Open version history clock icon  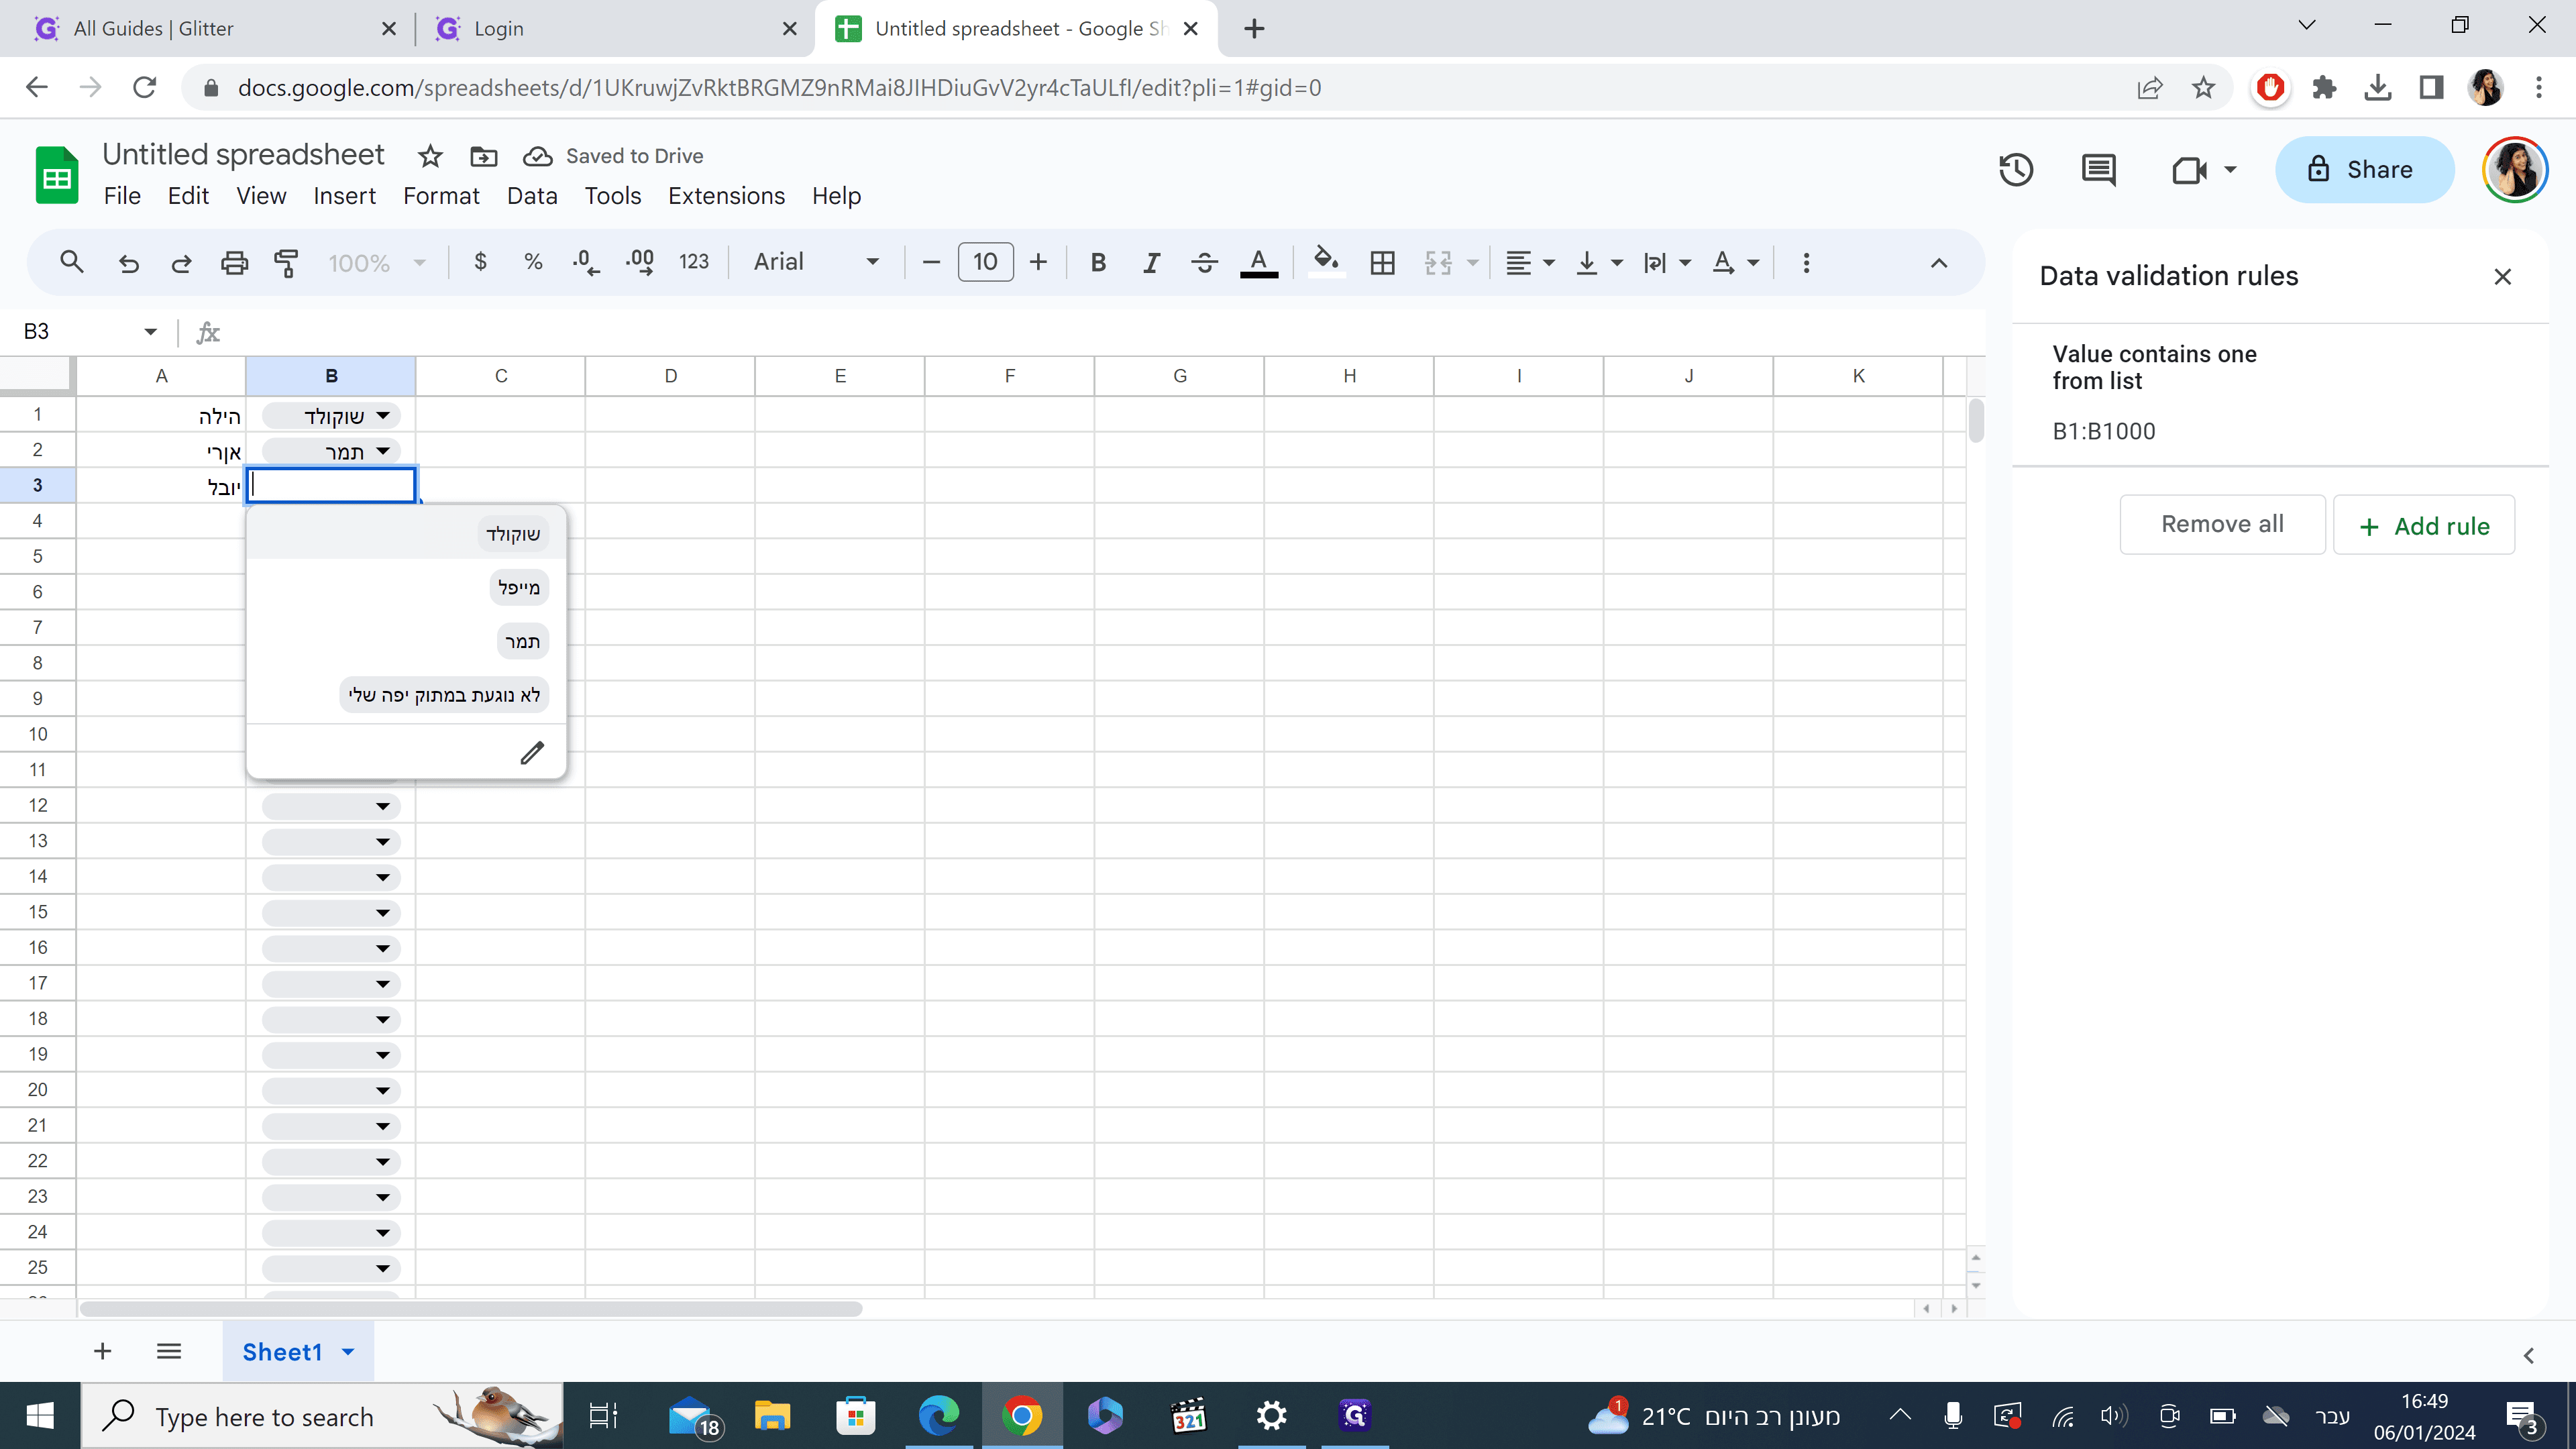coord(2016,170)
